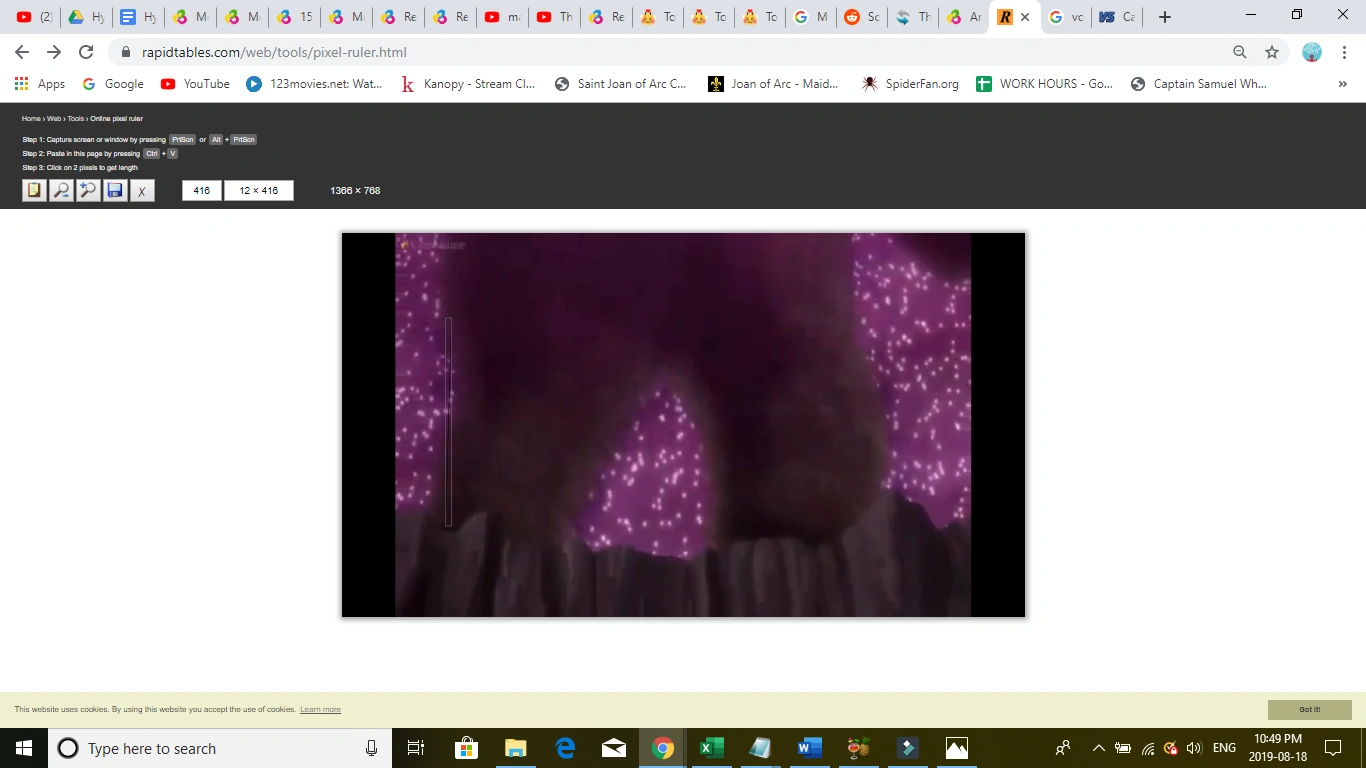Open the Action Center notifications icon
The height and width of the screenshot is (768, 1366).
[1332, 748]
